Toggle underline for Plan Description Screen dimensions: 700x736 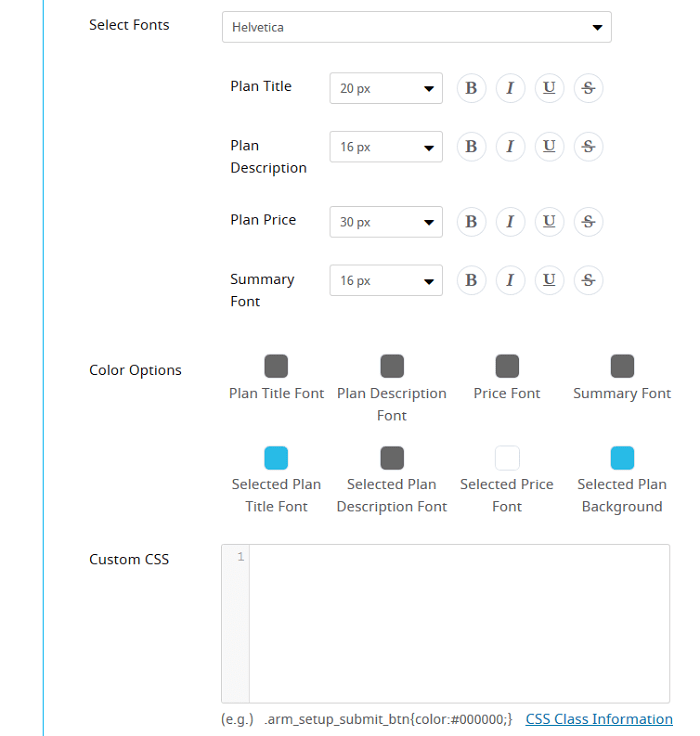[549, 146]
